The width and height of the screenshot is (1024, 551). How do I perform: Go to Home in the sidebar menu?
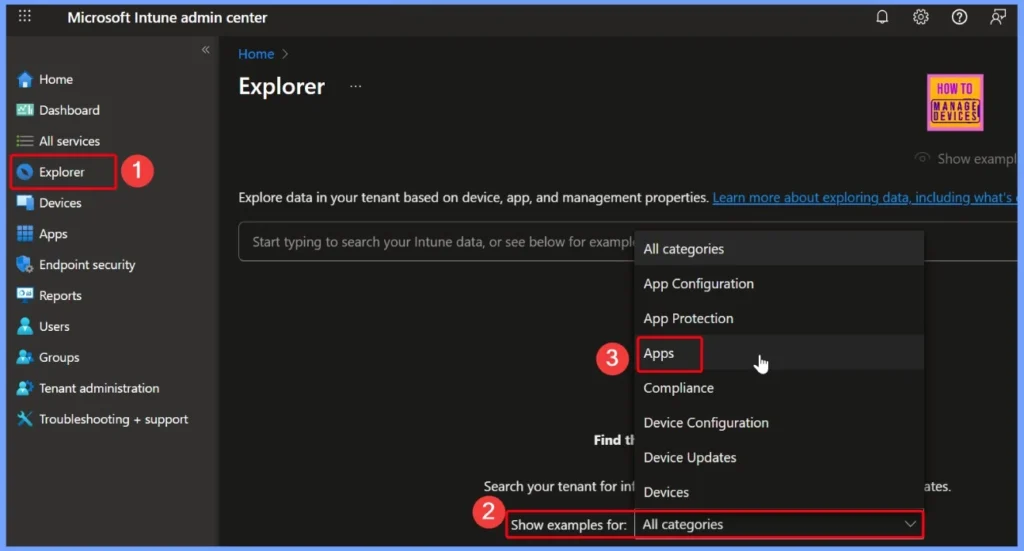pos(56,80)
